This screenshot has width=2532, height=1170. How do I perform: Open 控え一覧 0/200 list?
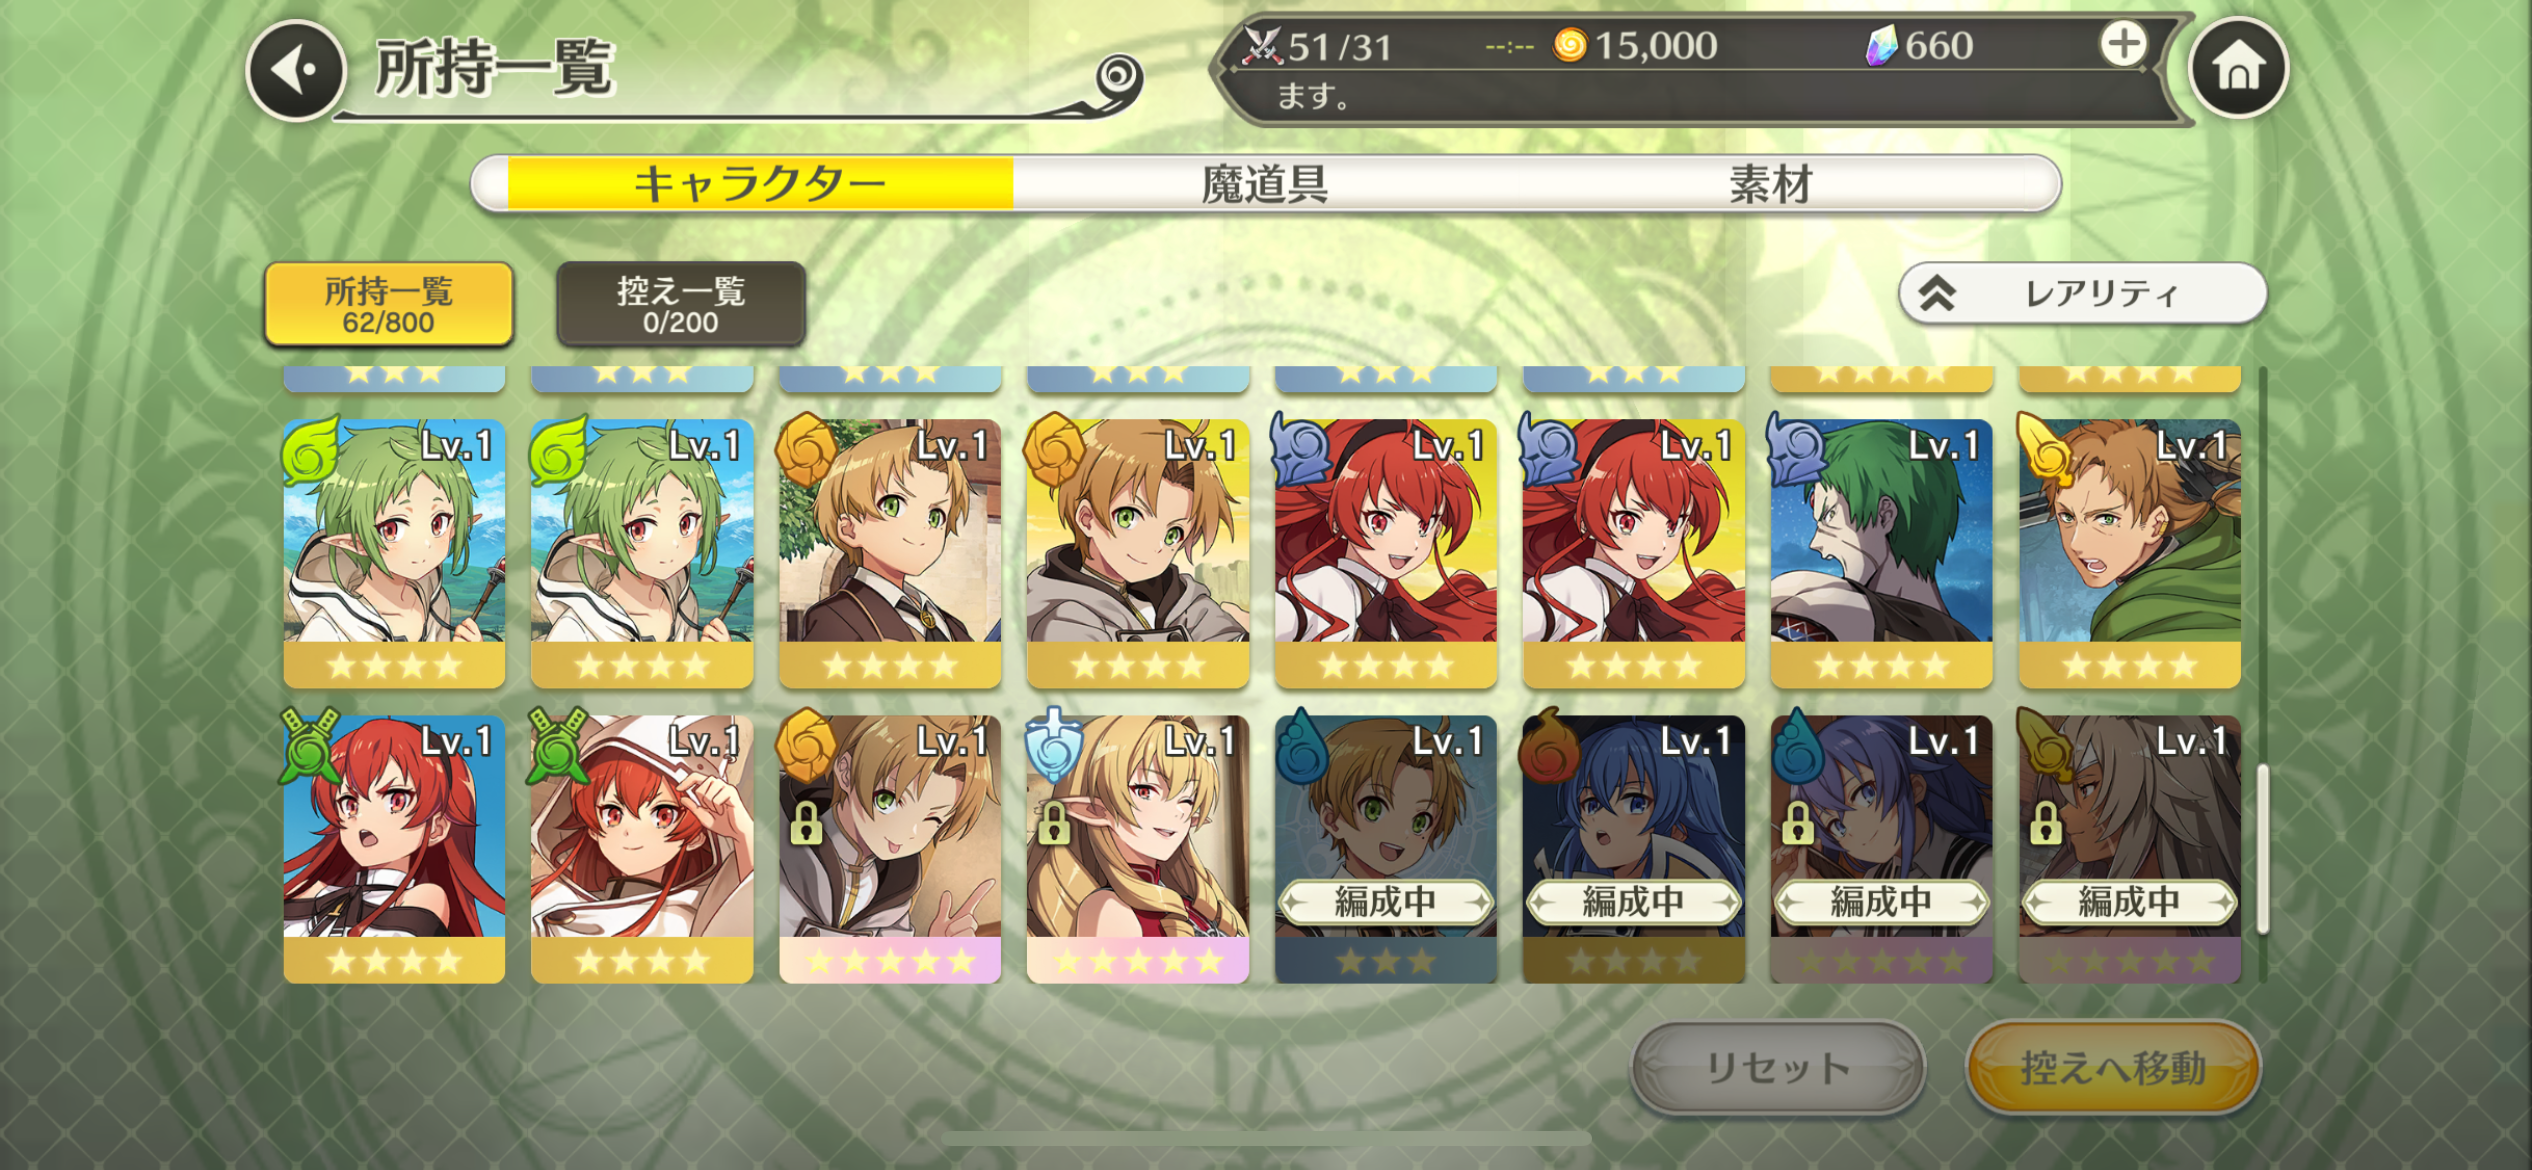click(680, 304)
